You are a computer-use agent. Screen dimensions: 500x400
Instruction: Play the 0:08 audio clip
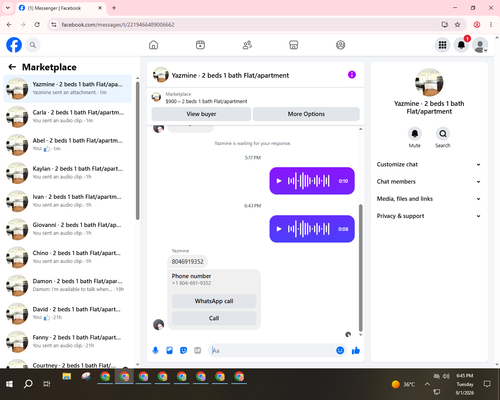pos(279,229)
